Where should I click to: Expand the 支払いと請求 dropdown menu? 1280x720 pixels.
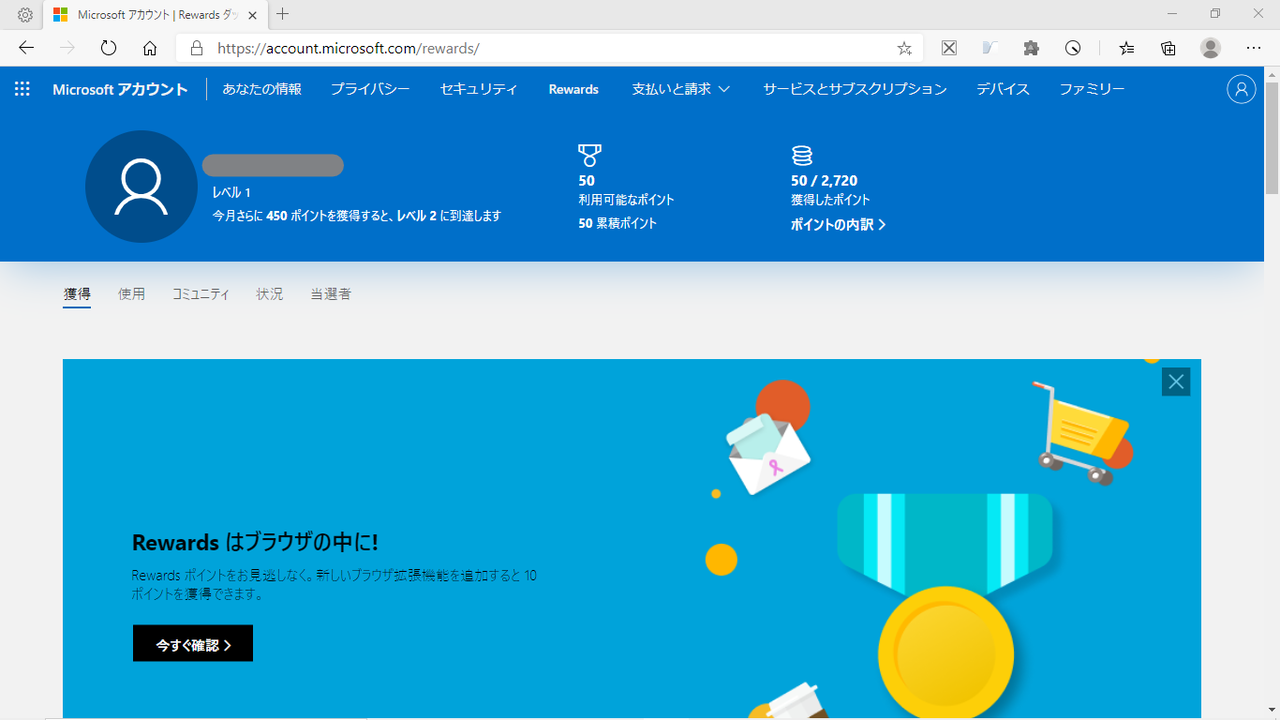click(x=681, y=89)
